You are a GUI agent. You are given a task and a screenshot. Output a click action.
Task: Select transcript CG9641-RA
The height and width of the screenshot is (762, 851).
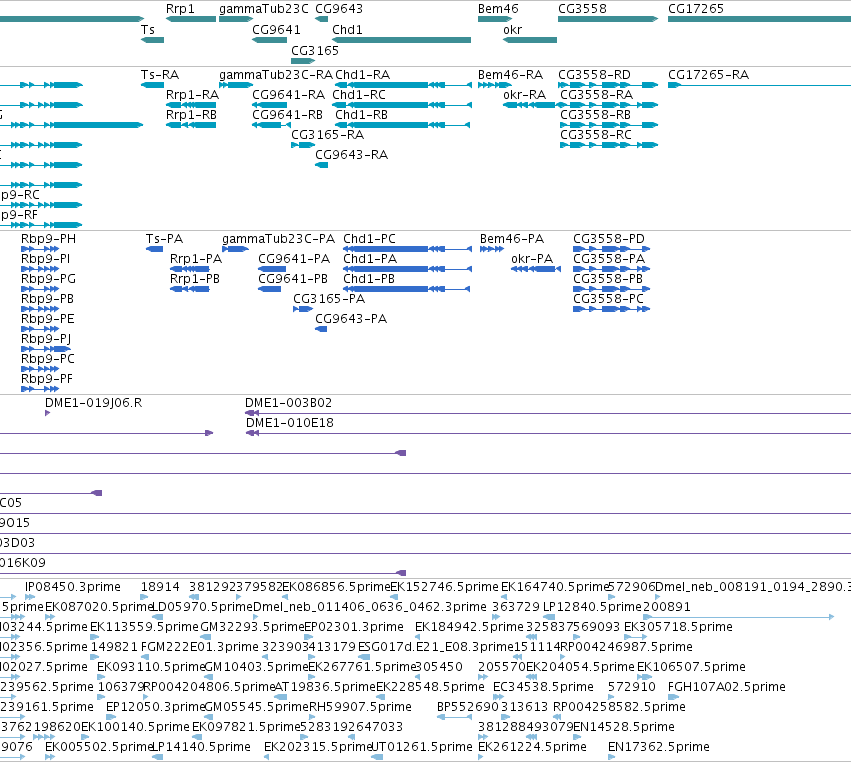270,105
